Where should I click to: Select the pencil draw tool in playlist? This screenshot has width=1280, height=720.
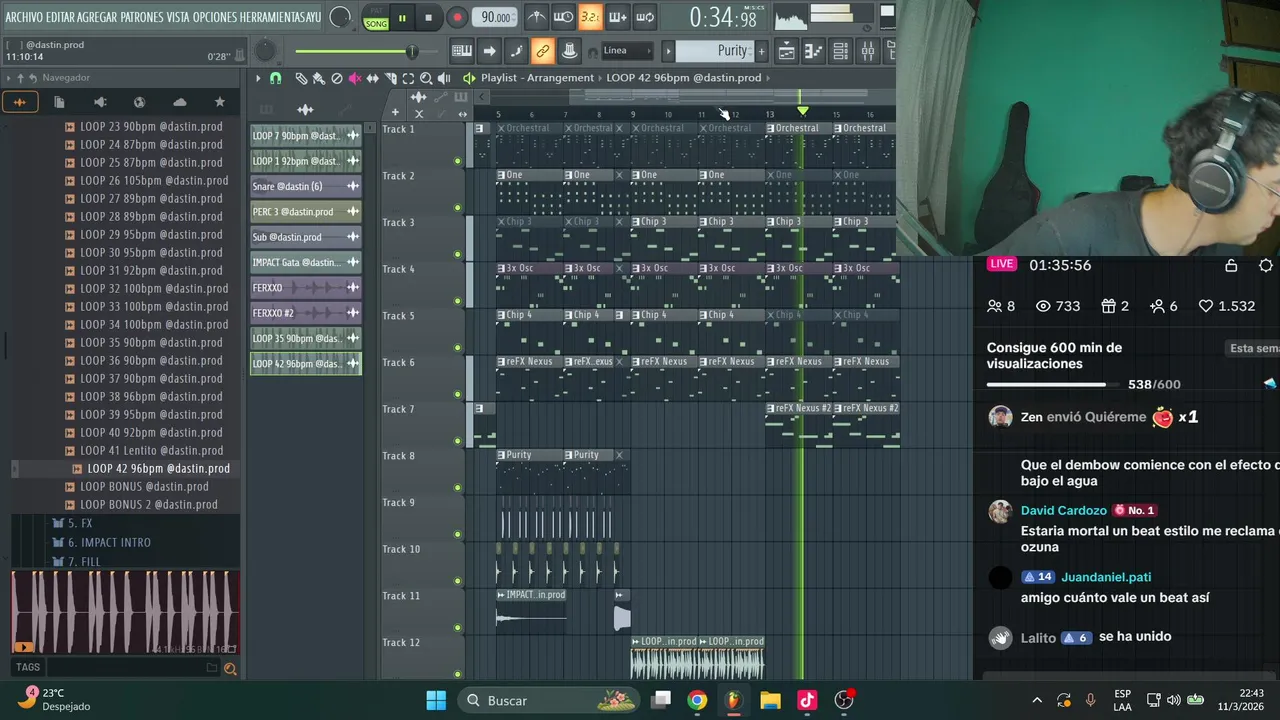click(301, 78)
